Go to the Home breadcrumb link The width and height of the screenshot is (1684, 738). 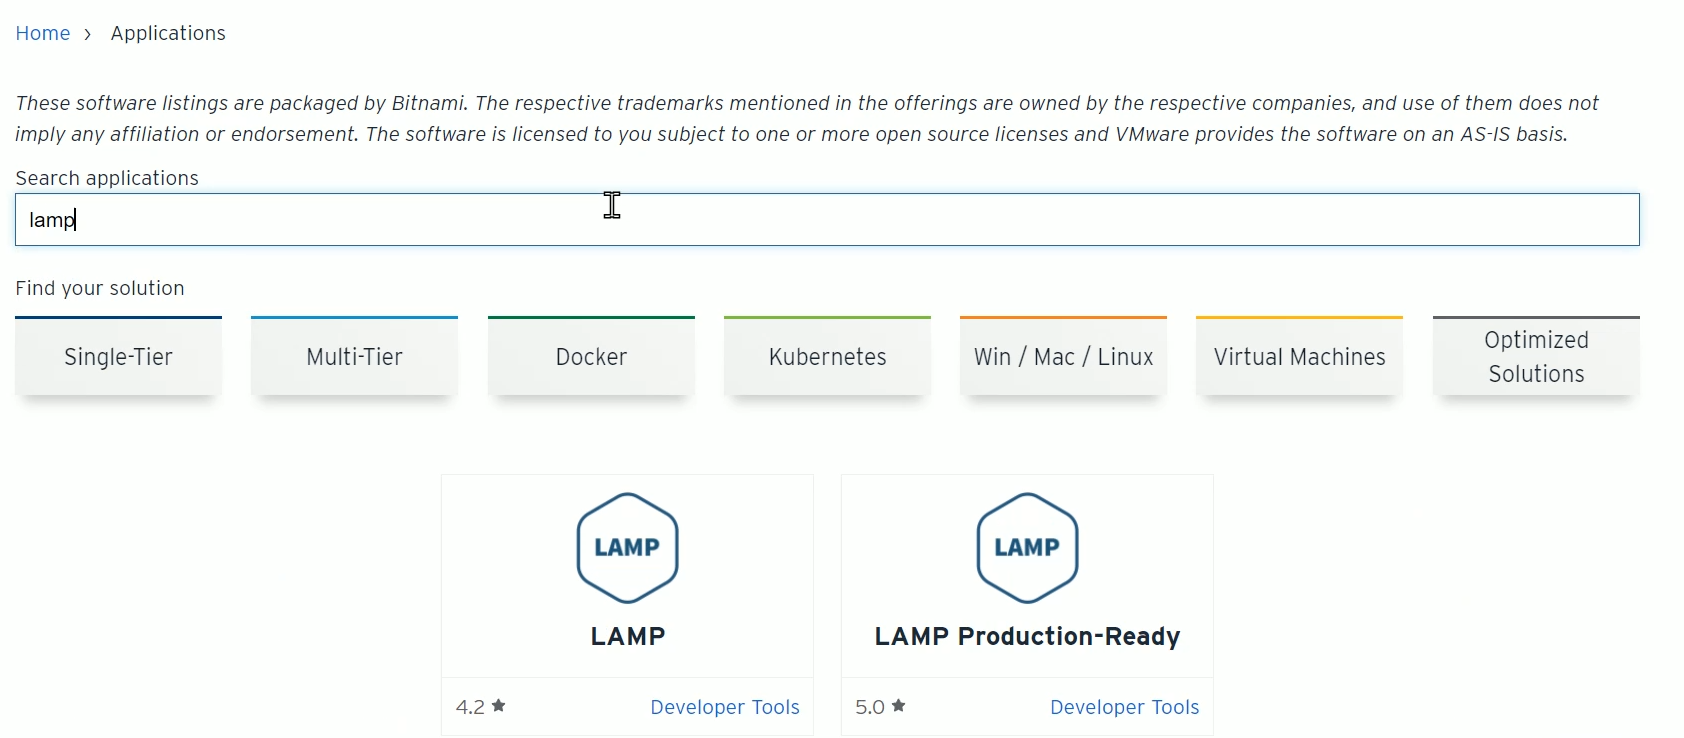pyautogui.click(x=42, y=33)
